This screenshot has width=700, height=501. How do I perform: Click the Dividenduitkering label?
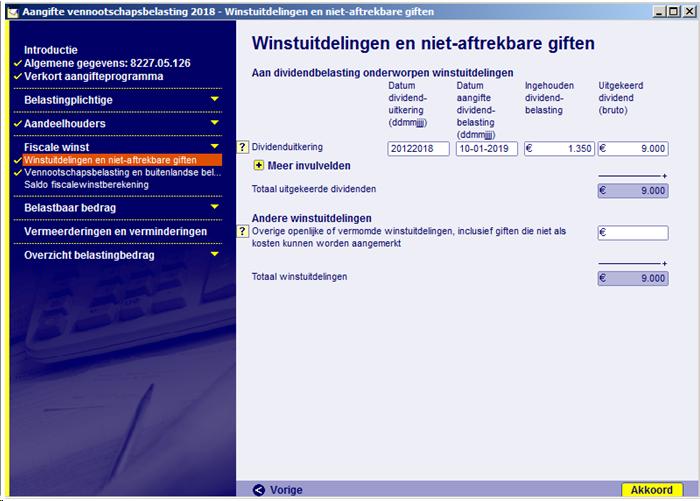[287, 147]
